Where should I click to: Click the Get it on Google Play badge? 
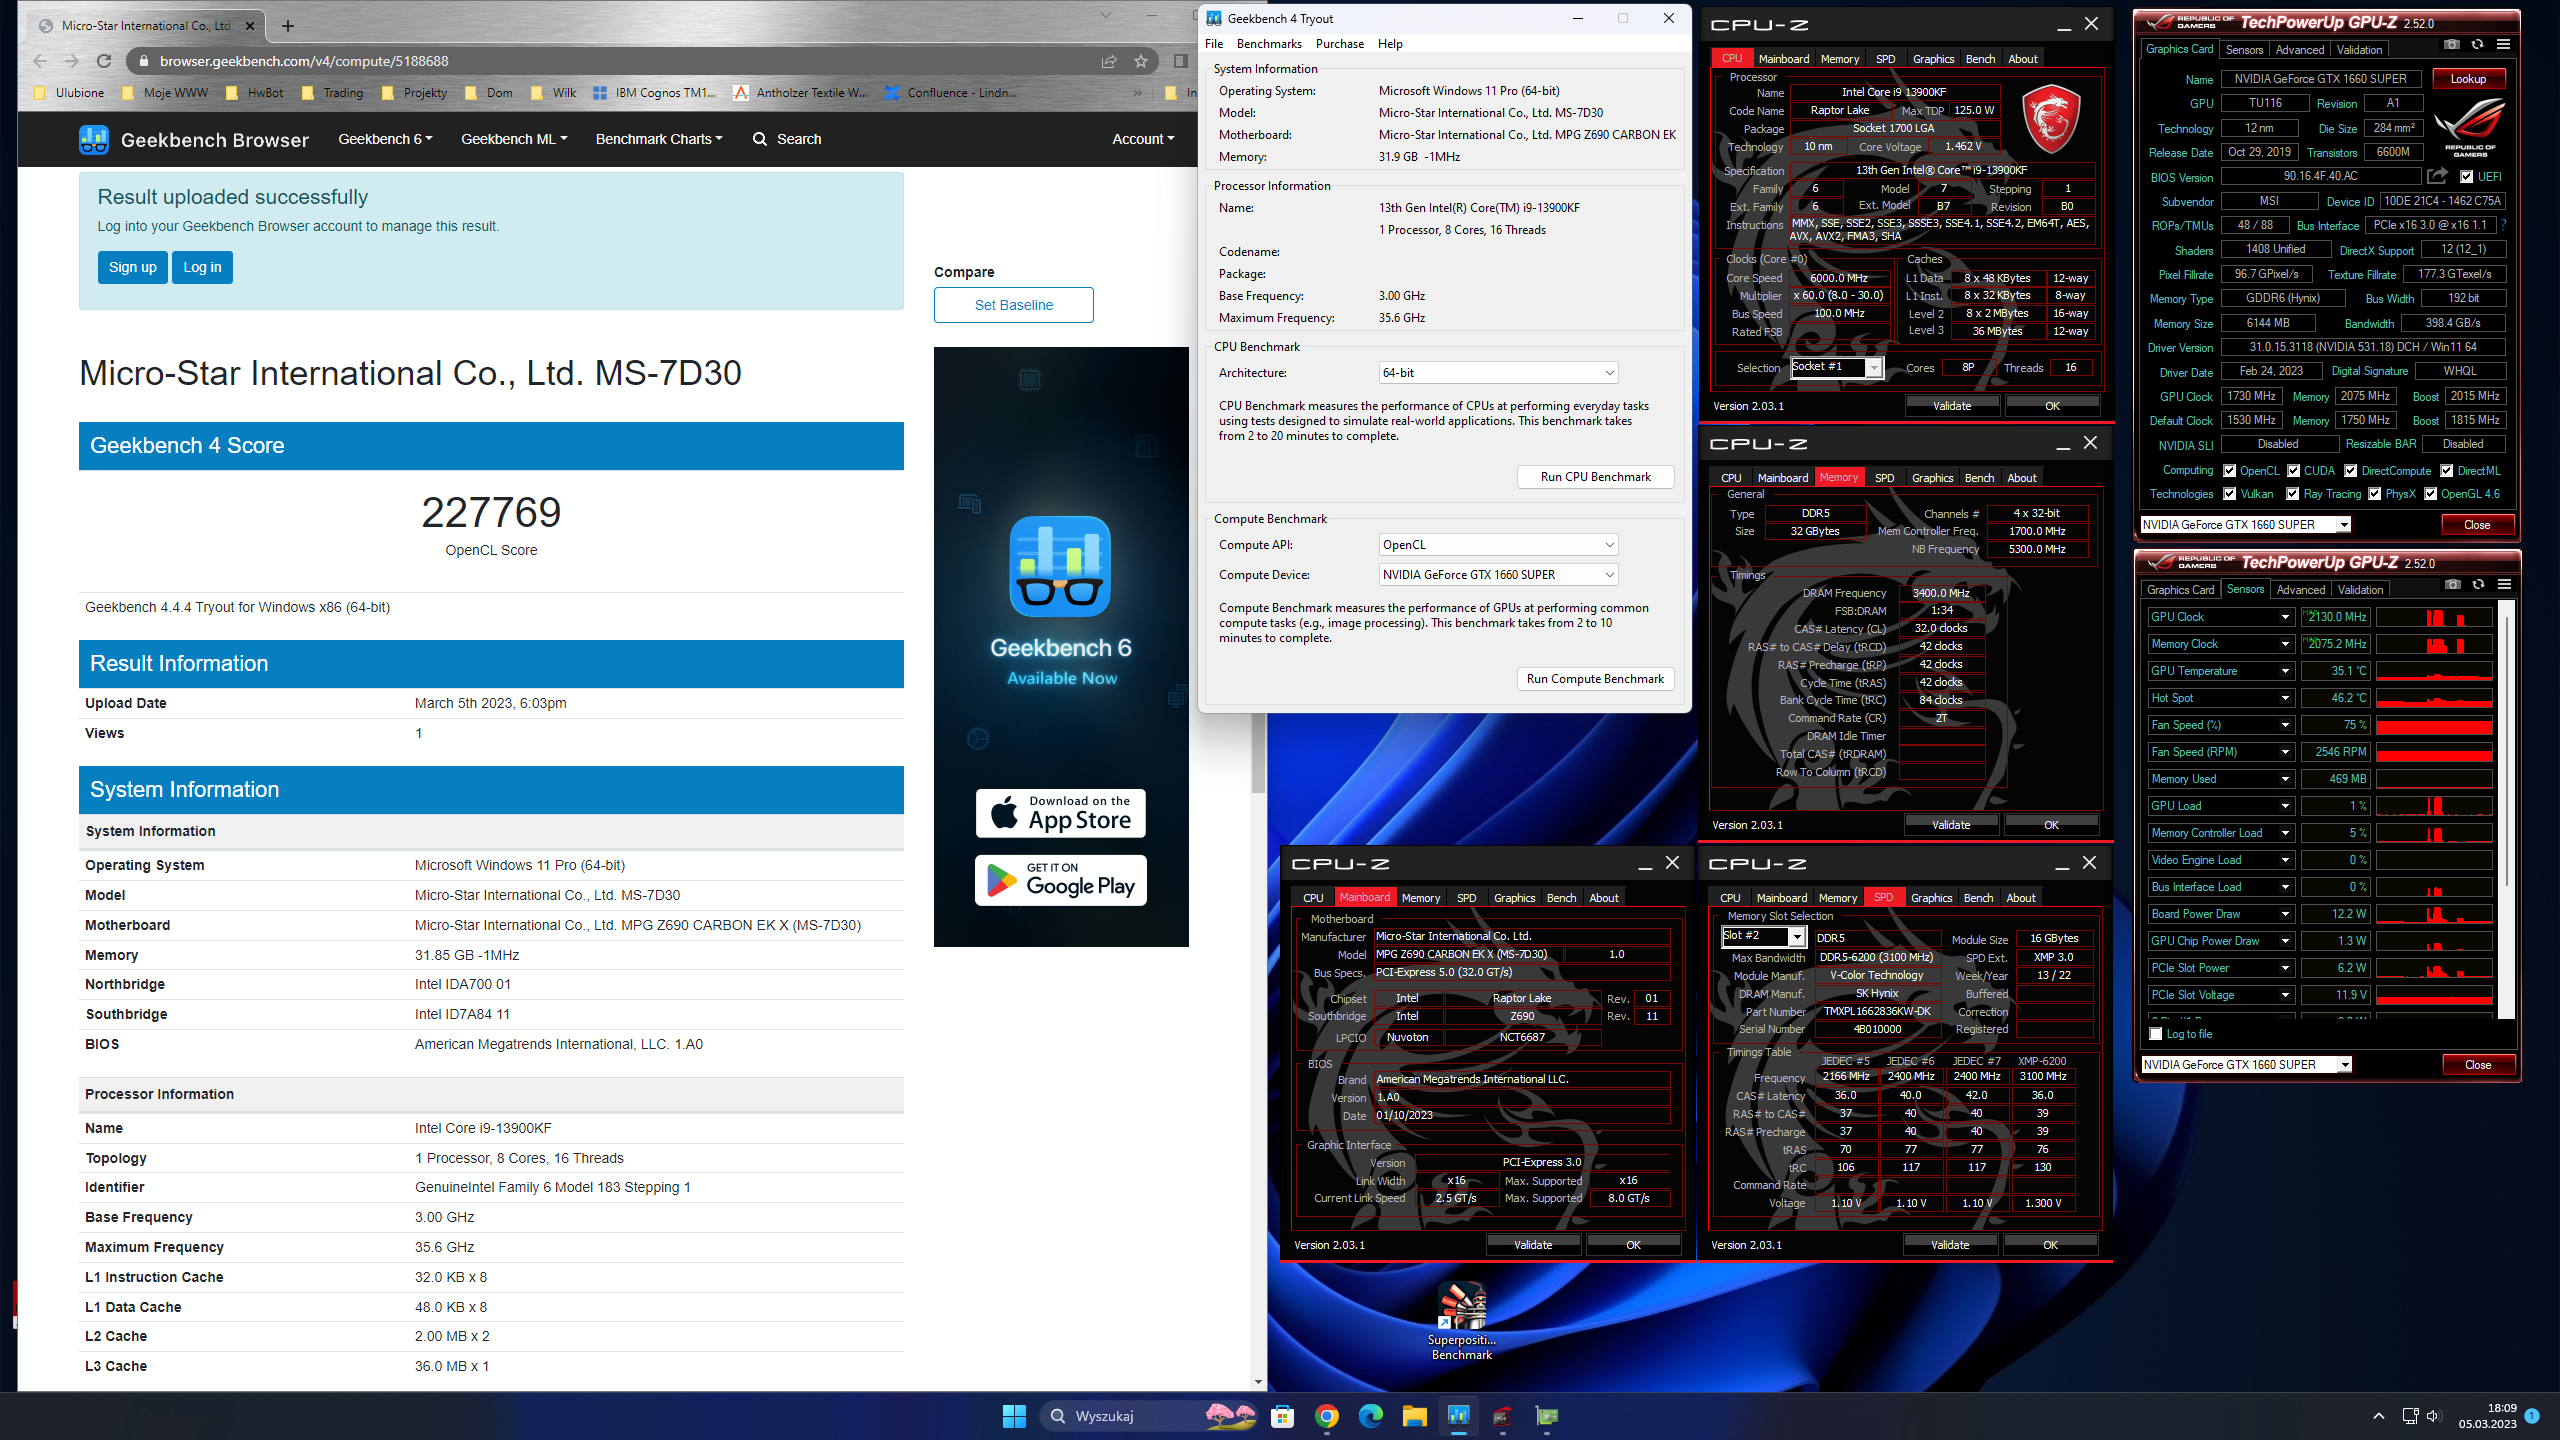[x=1061, y=880]
